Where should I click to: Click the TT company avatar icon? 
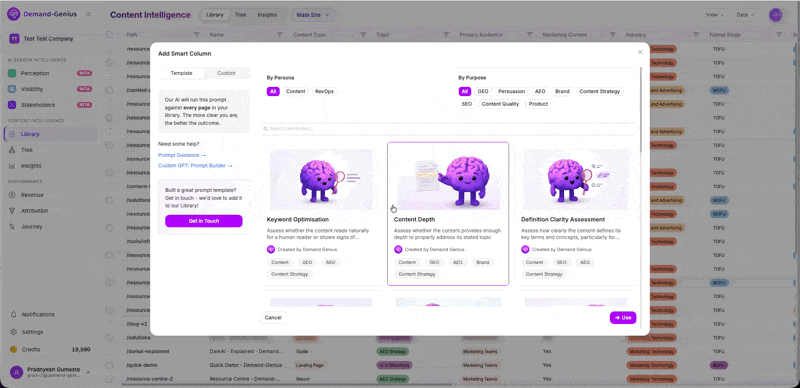tap(14, 39)
